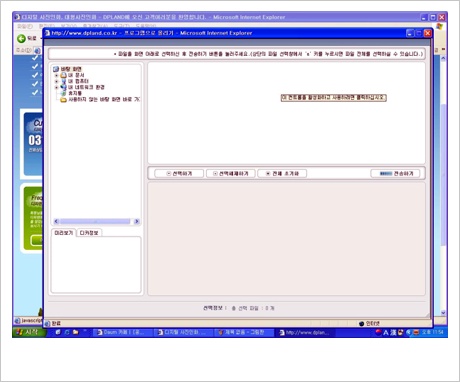This screenshot has width=460, height=382.
Task: Click the 내 컴퓨터 computer icon
Action: point(64,81)
